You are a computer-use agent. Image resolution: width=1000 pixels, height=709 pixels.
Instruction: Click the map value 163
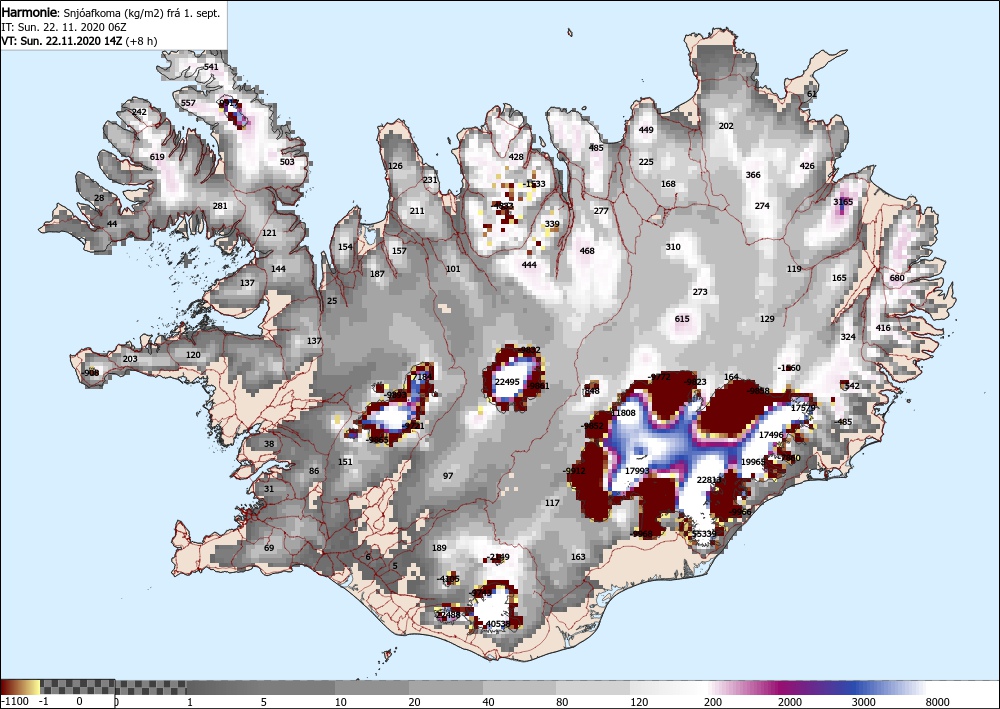pyautogui.click(x=578, y=557)
